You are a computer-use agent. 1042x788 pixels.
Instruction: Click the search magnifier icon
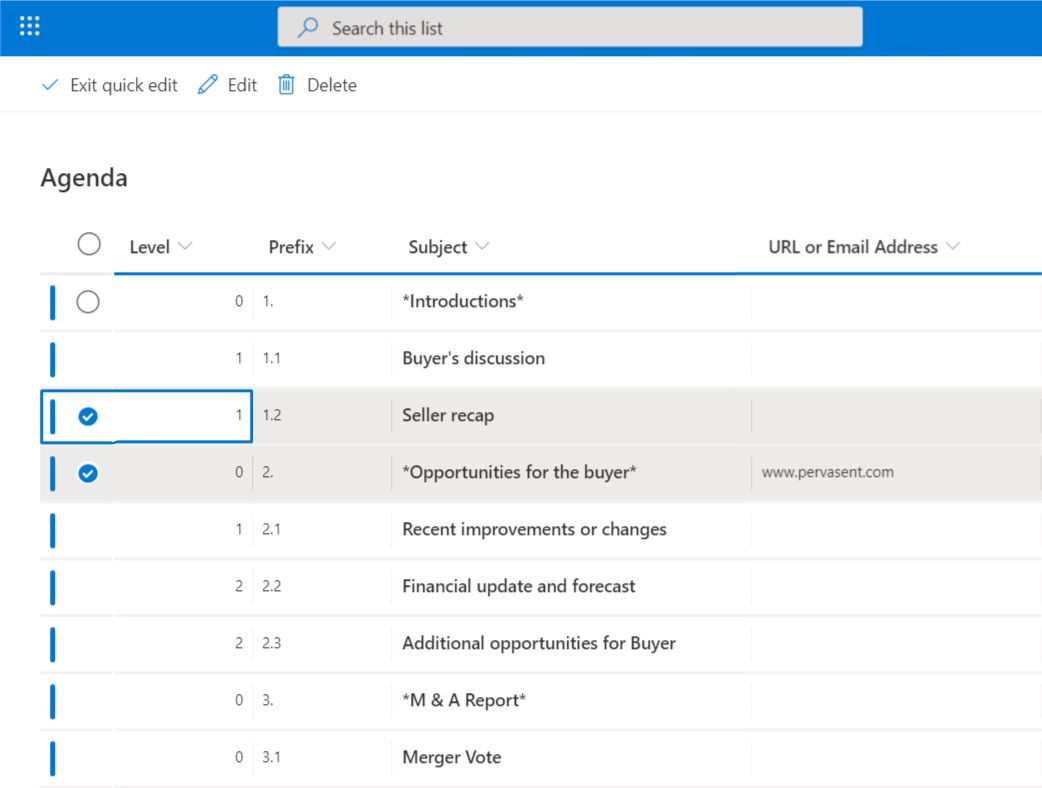click(307, 28)
